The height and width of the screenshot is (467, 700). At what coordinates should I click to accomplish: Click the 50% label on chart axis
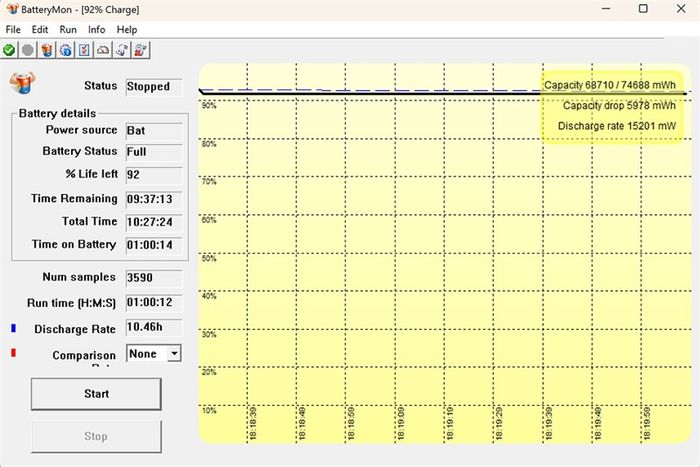tap(209, 259)
